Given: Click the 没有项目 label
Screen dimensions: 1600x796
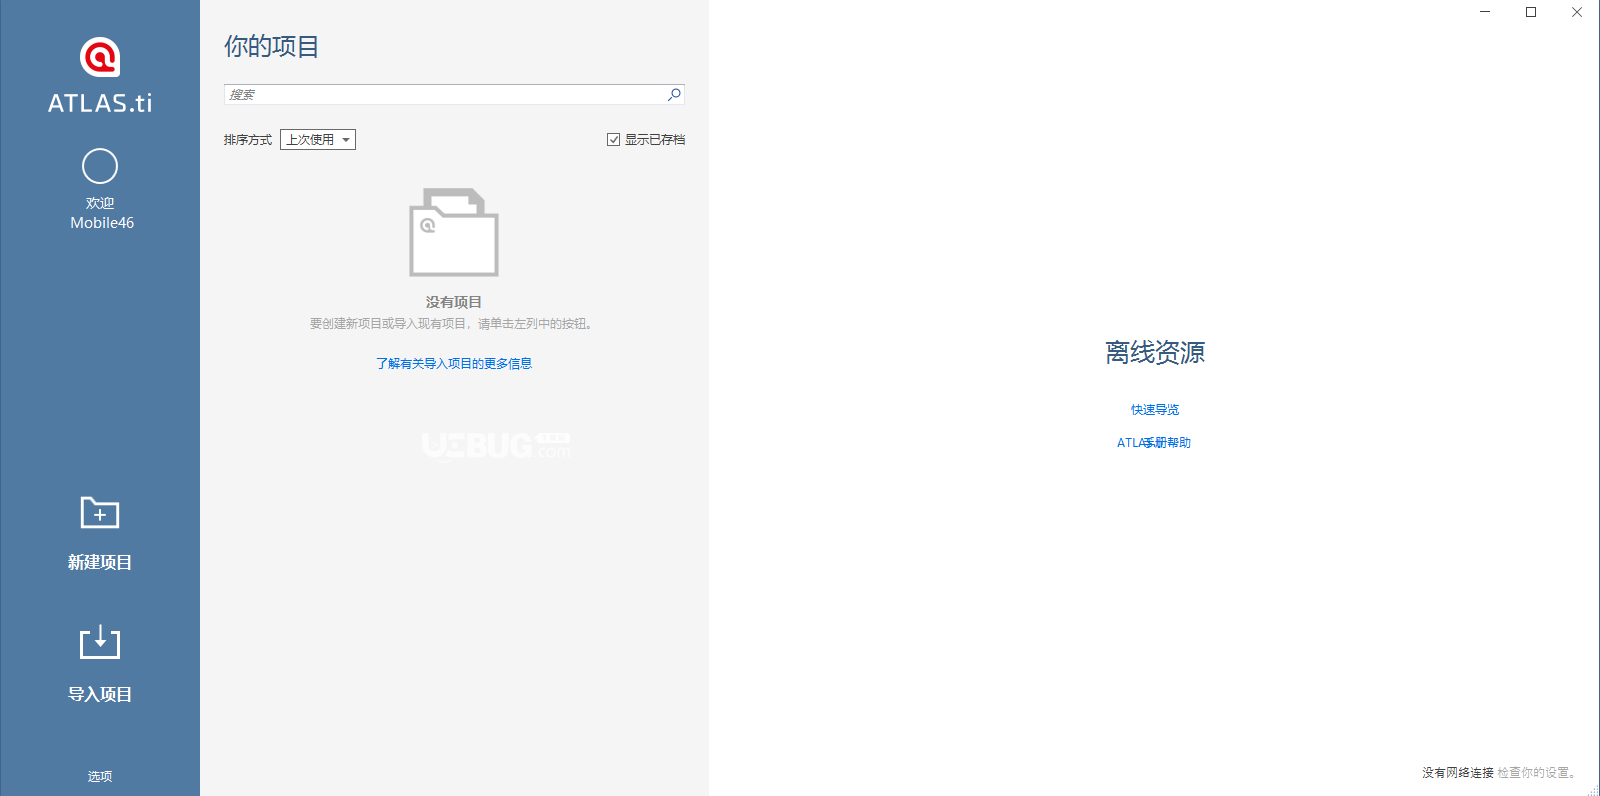Looking at the screenshot, I should coord(454,302).
